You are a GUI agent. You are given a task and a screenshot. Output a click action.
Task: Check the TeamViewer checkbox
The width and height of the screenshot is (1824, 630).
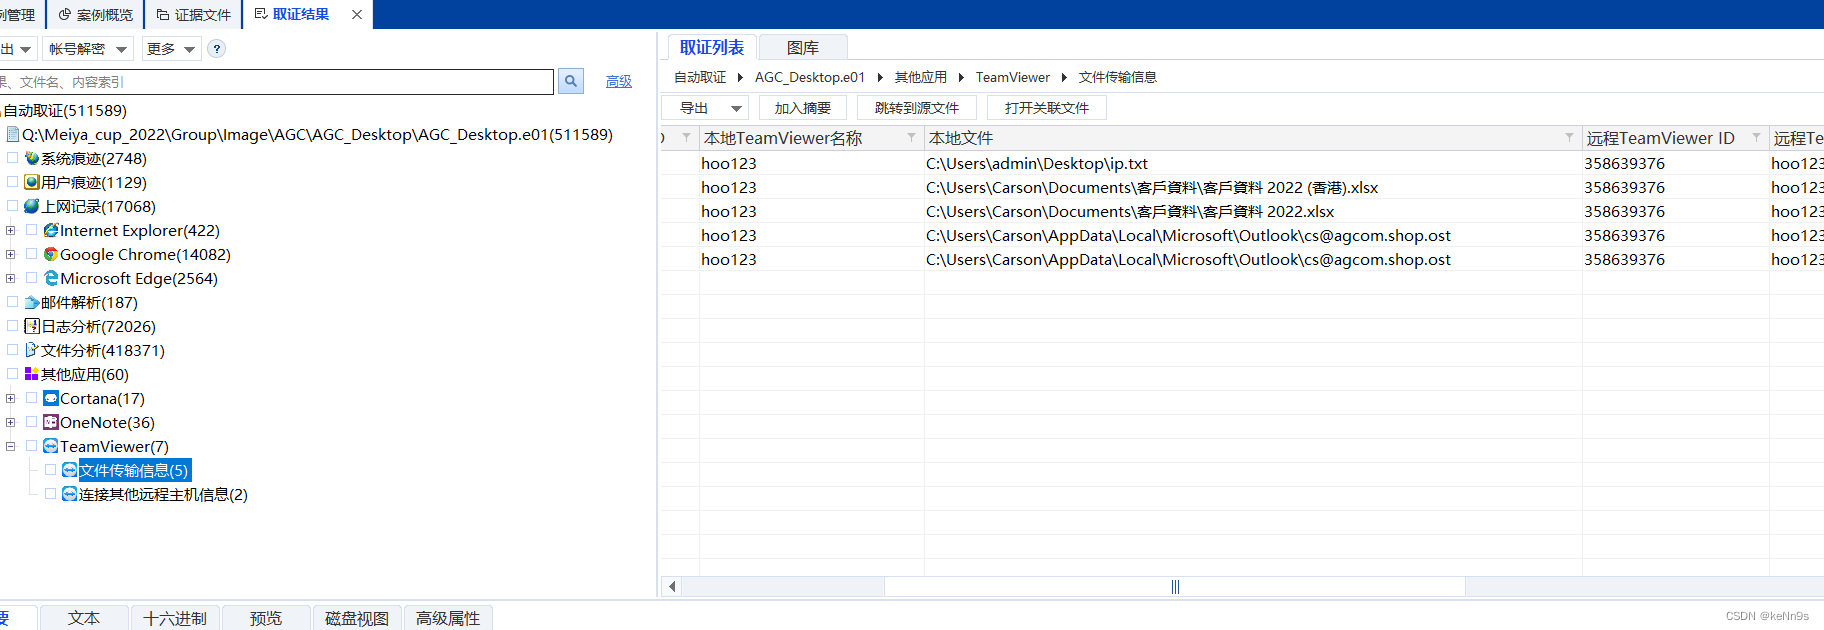(x=31, y=446)
